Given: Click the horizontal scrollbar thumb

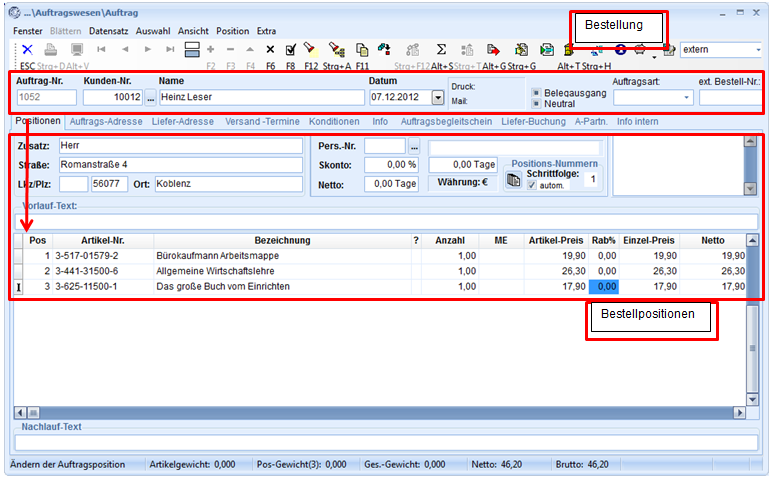Looking at the screenshot, I should click(33, 413).
